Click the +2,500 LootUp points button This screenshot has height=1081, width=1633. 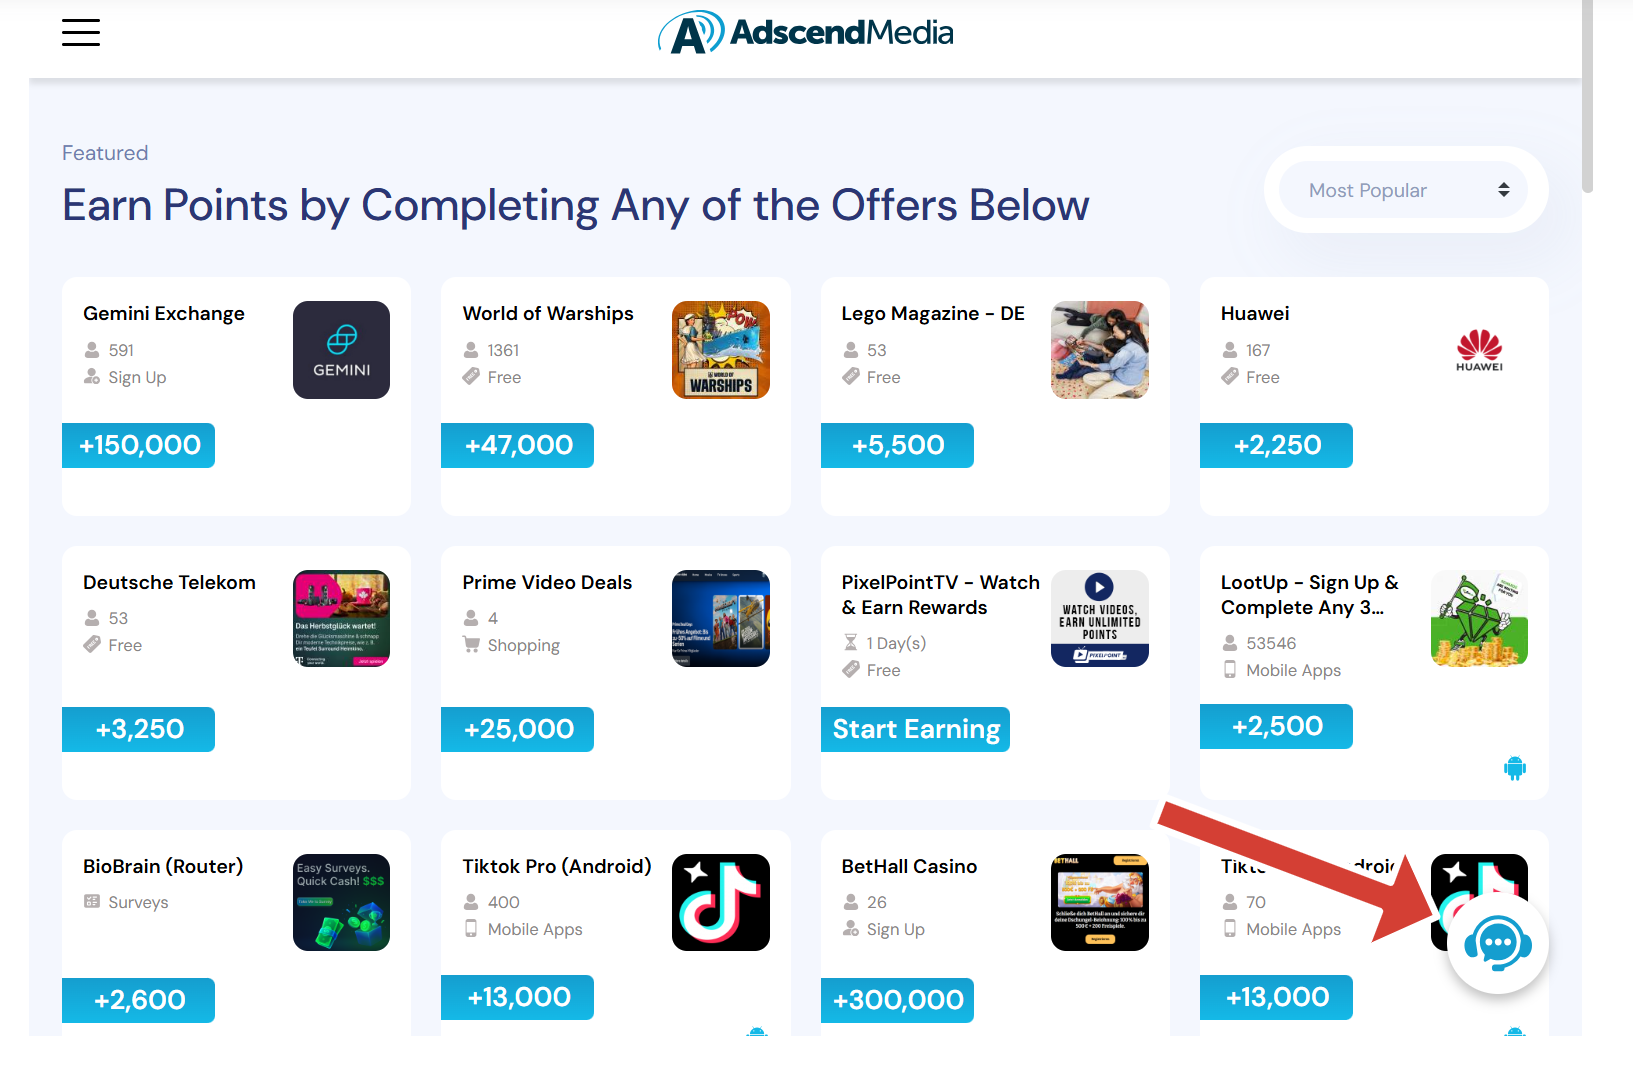pyautogui.click(x=1276, y=726)
